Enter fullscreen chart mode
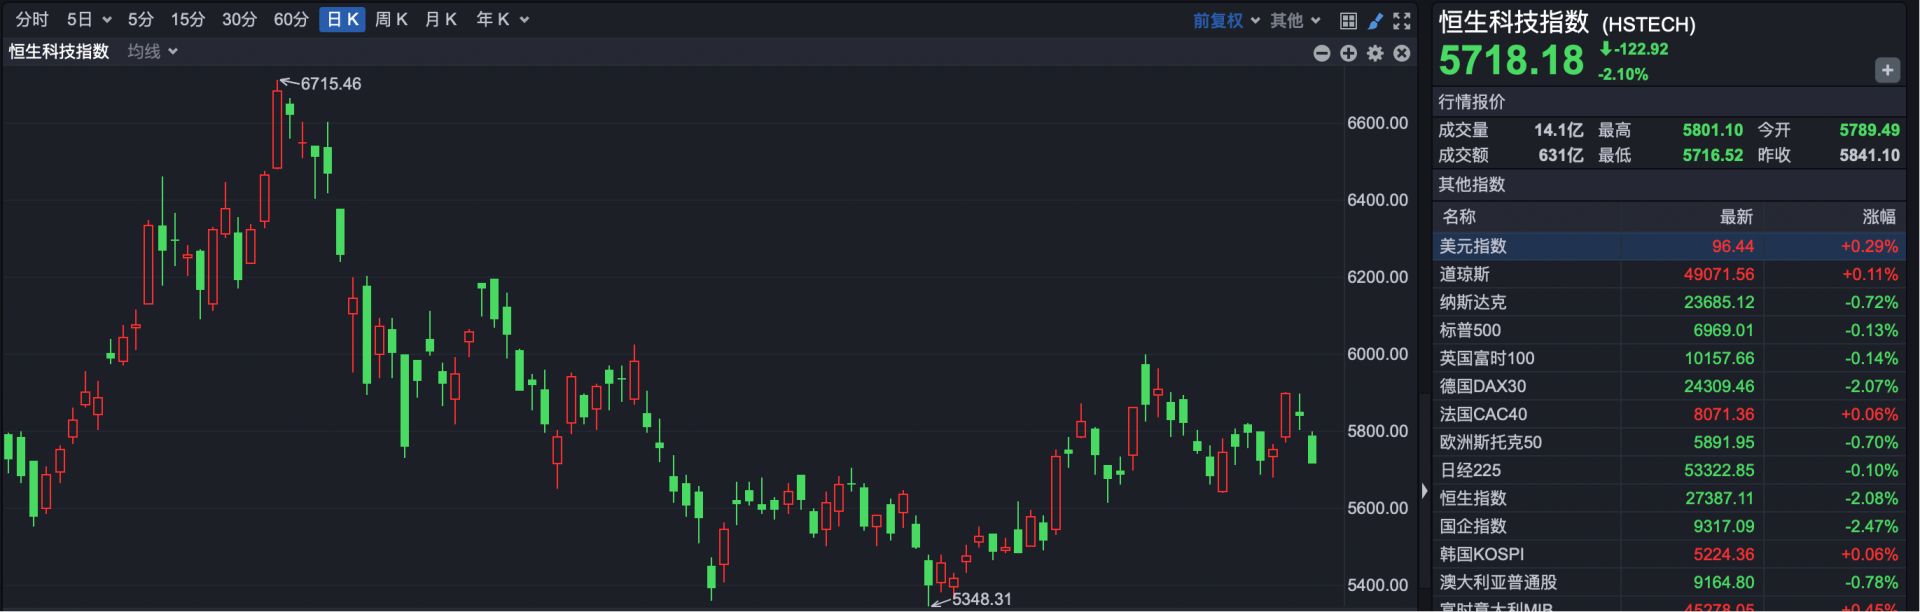Image resolution: width=1920 pixels, height=612 pixels. pyautogui.click(x=1402, y=20)
